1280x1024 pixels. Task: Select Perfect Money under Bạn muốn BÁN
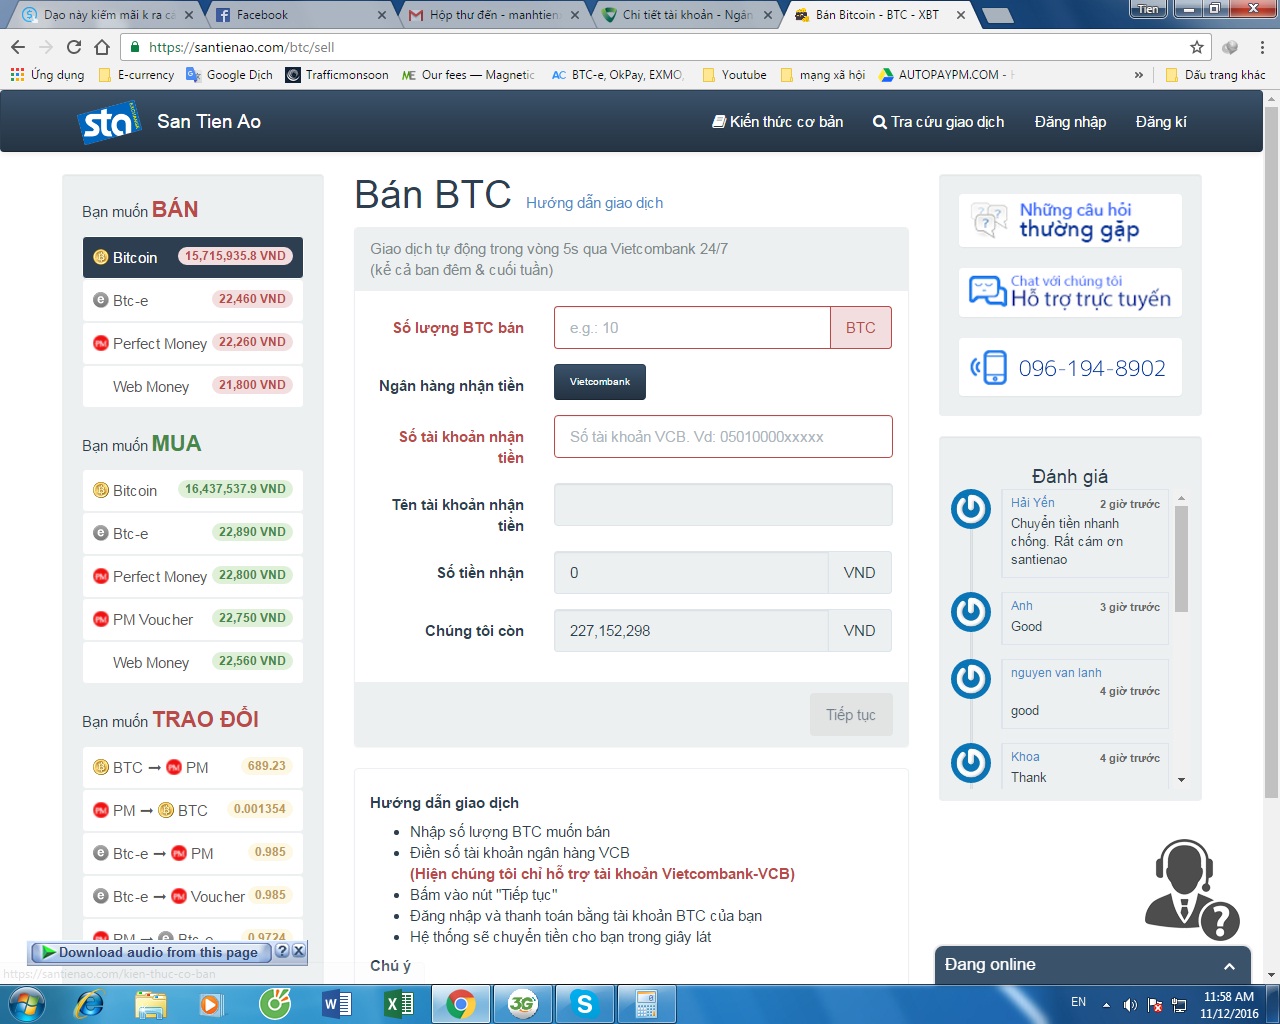[193, 343]
